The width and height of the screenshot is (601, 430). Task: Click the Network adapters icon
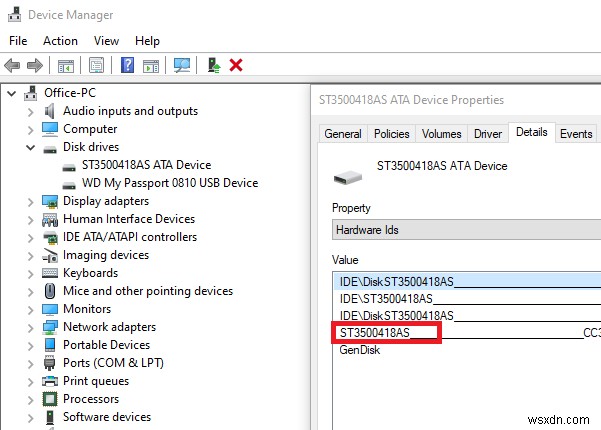[x=50, y=327]
